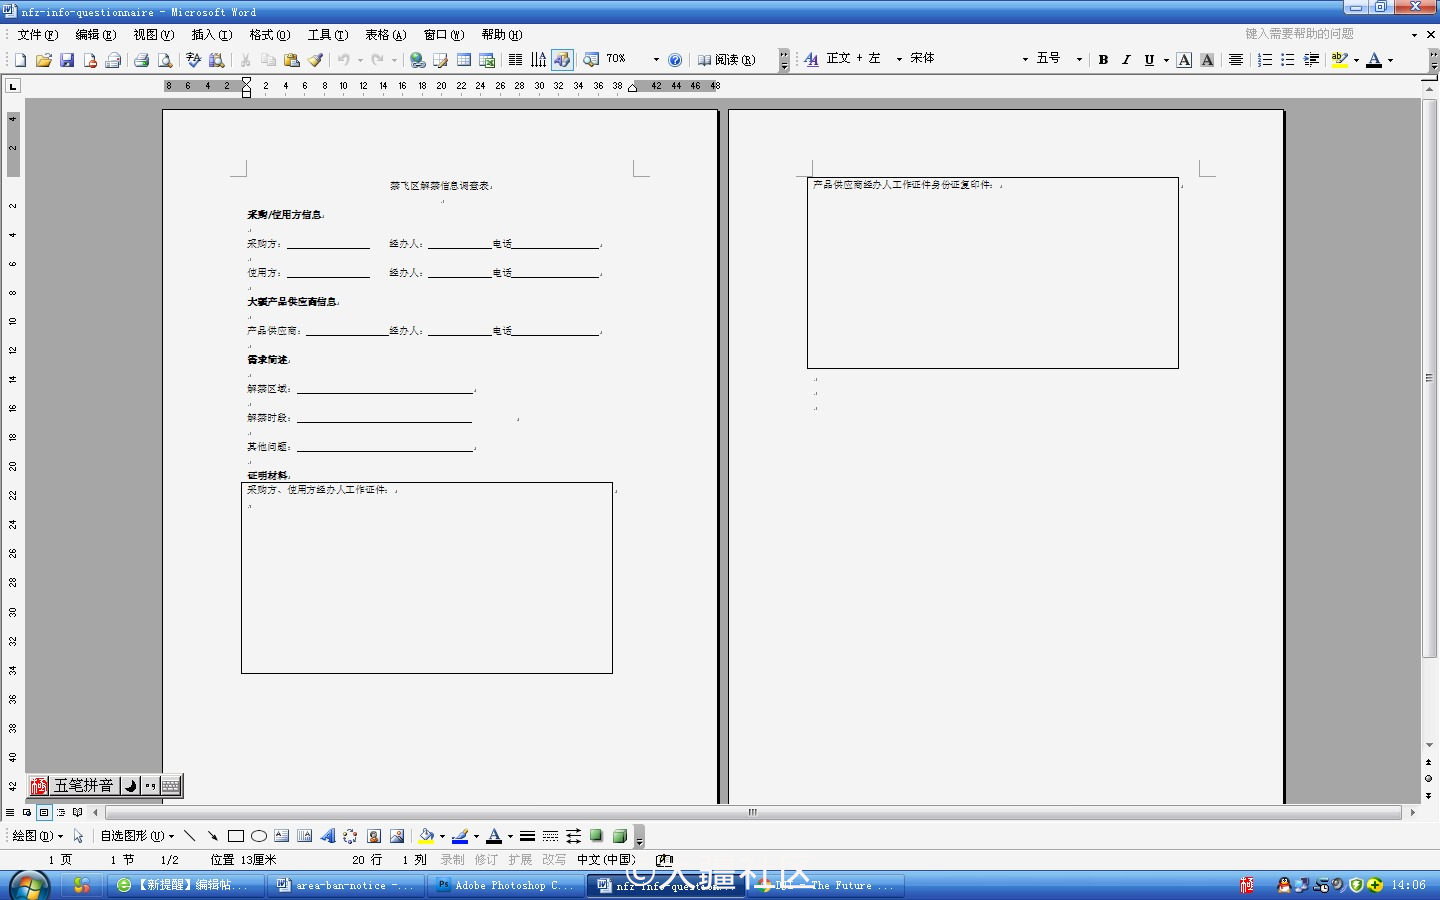The image size is (1440, 900).
Task: Create a new blank document
Action: [x=20, y=60]
